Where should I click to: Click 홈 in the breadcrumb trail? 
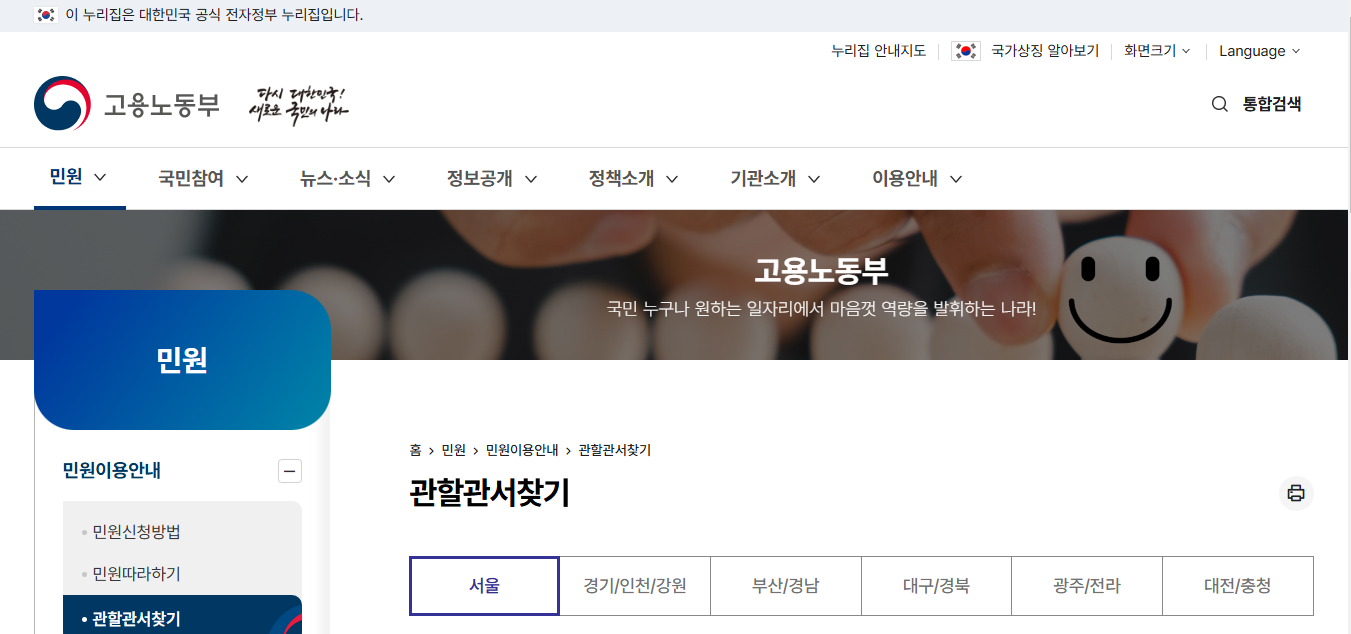coord(415,450)
